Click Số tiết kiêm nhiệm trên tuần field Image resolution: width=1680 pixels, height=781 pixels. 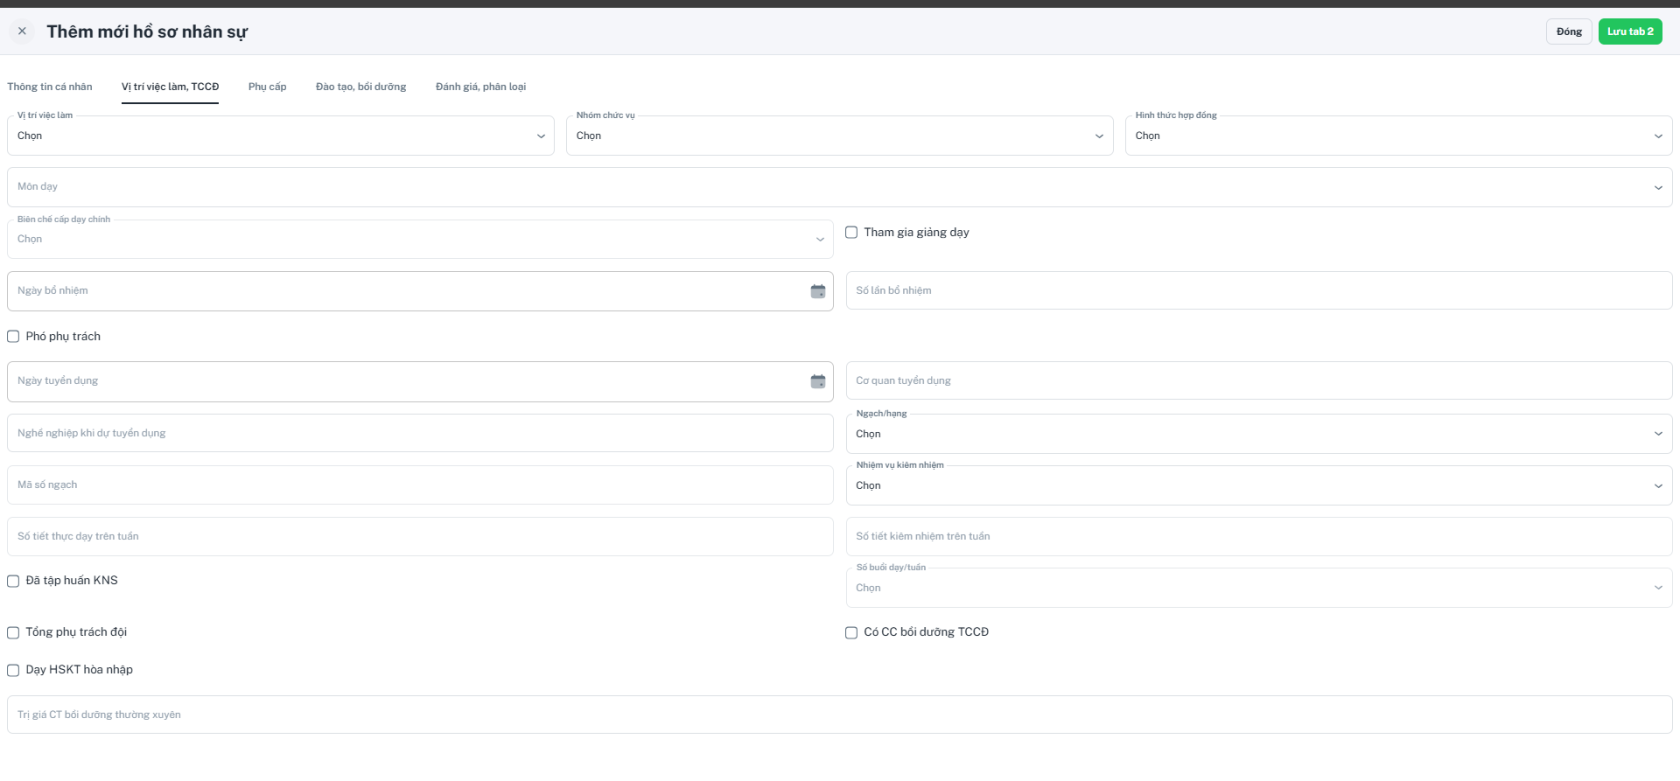pos(1259,537)
